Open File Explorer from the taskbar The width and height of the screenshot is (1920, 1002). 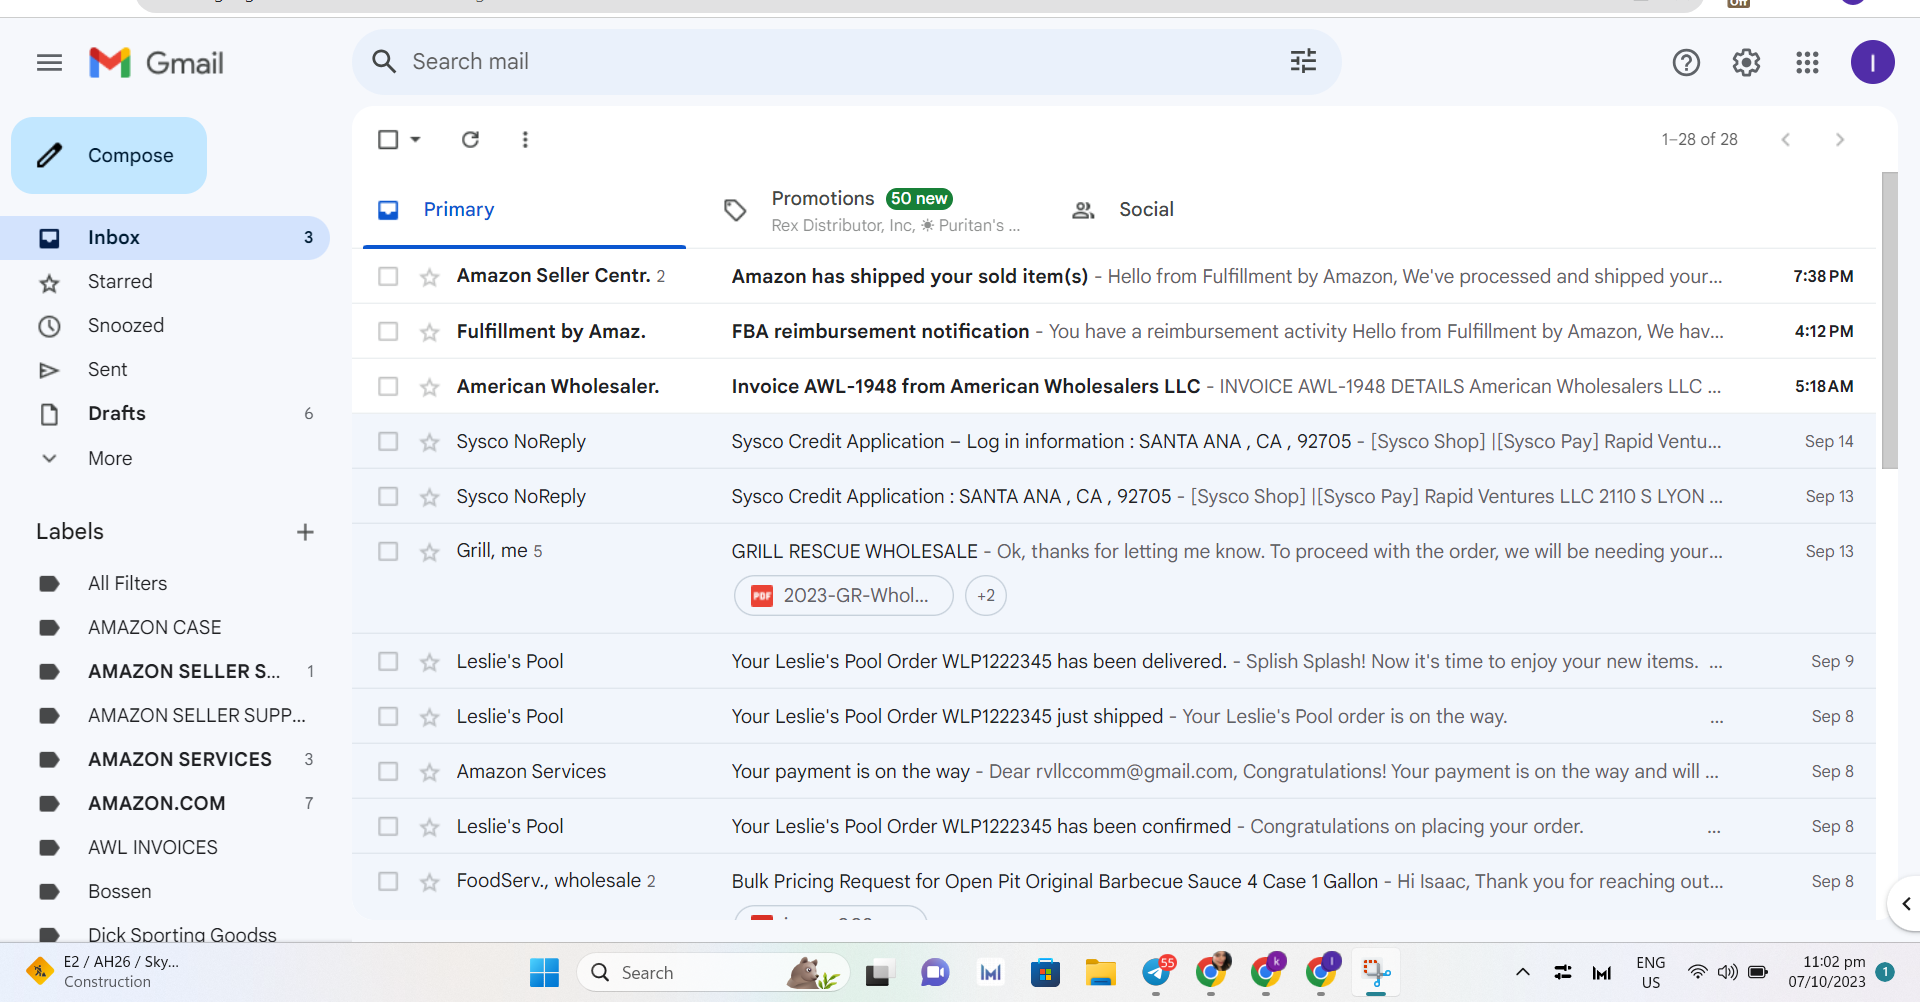(1100, 972)
